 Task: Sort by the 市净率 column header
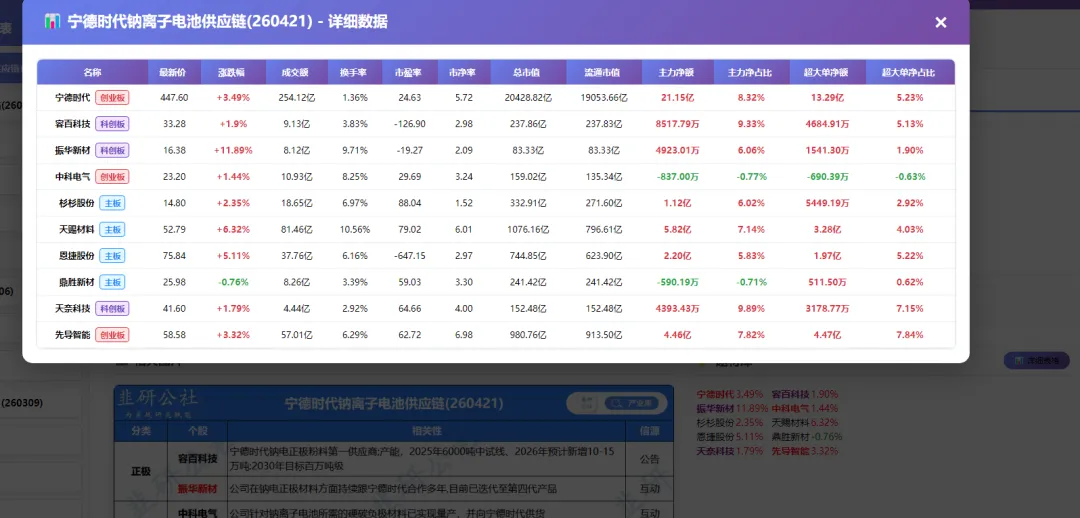464,72
